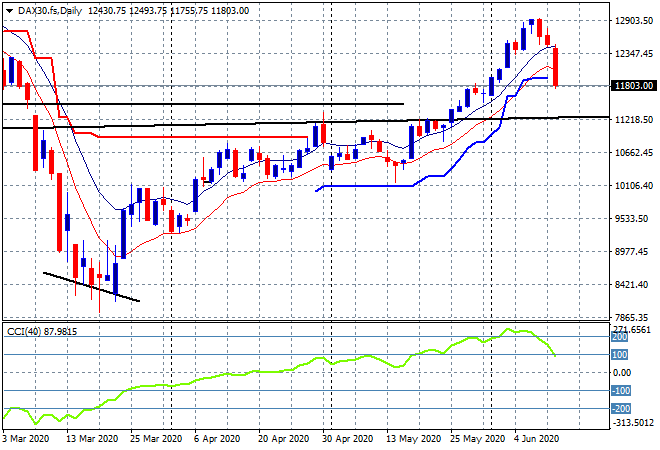Click the 13 May 2020 date label
Viewport: 660px width, 450px height.
(x=413, y=439)
